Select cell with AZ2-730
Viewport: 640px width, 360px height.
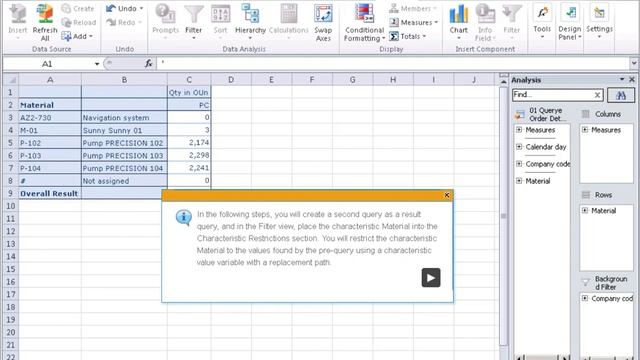tap(50, 118)
